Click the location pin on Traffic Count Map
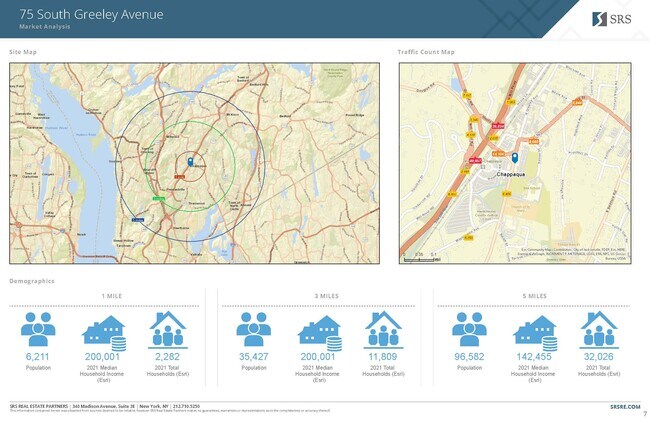The height and width of the screenshot is (421, 650). coord(514,158)
